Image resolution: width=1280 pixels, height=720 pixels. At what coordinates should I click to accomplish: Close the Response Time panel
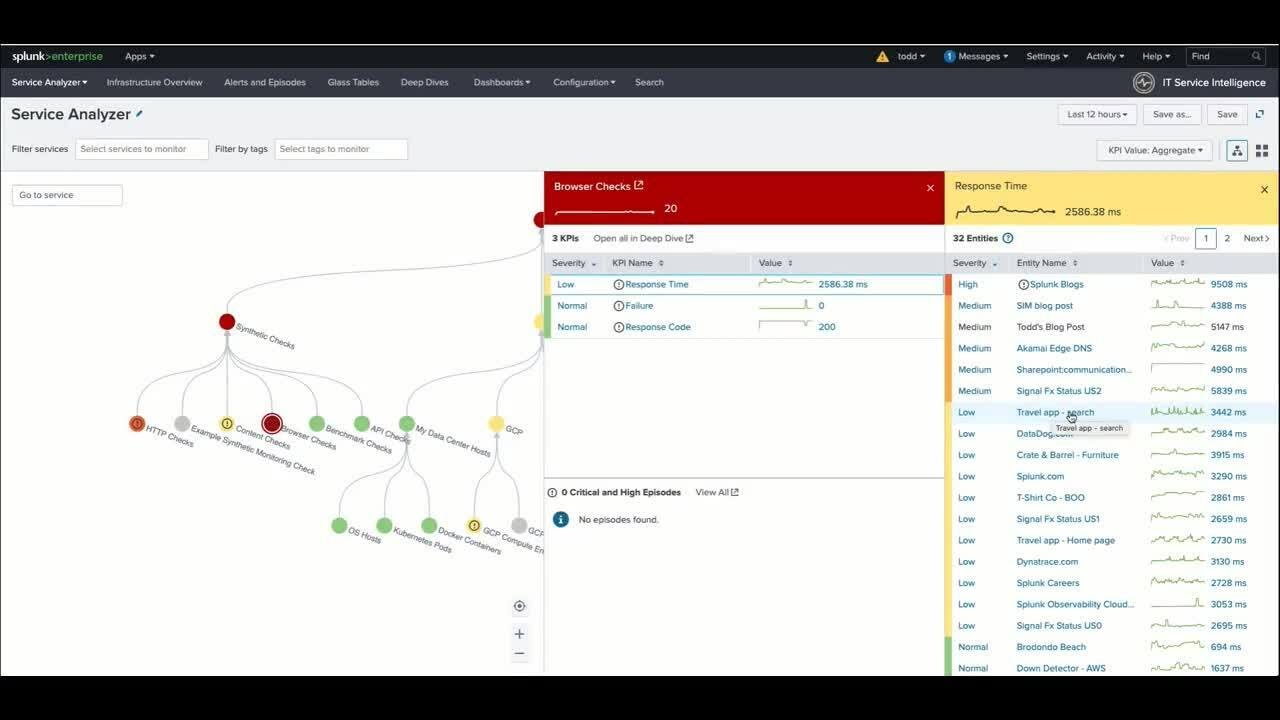(1264, 189)
